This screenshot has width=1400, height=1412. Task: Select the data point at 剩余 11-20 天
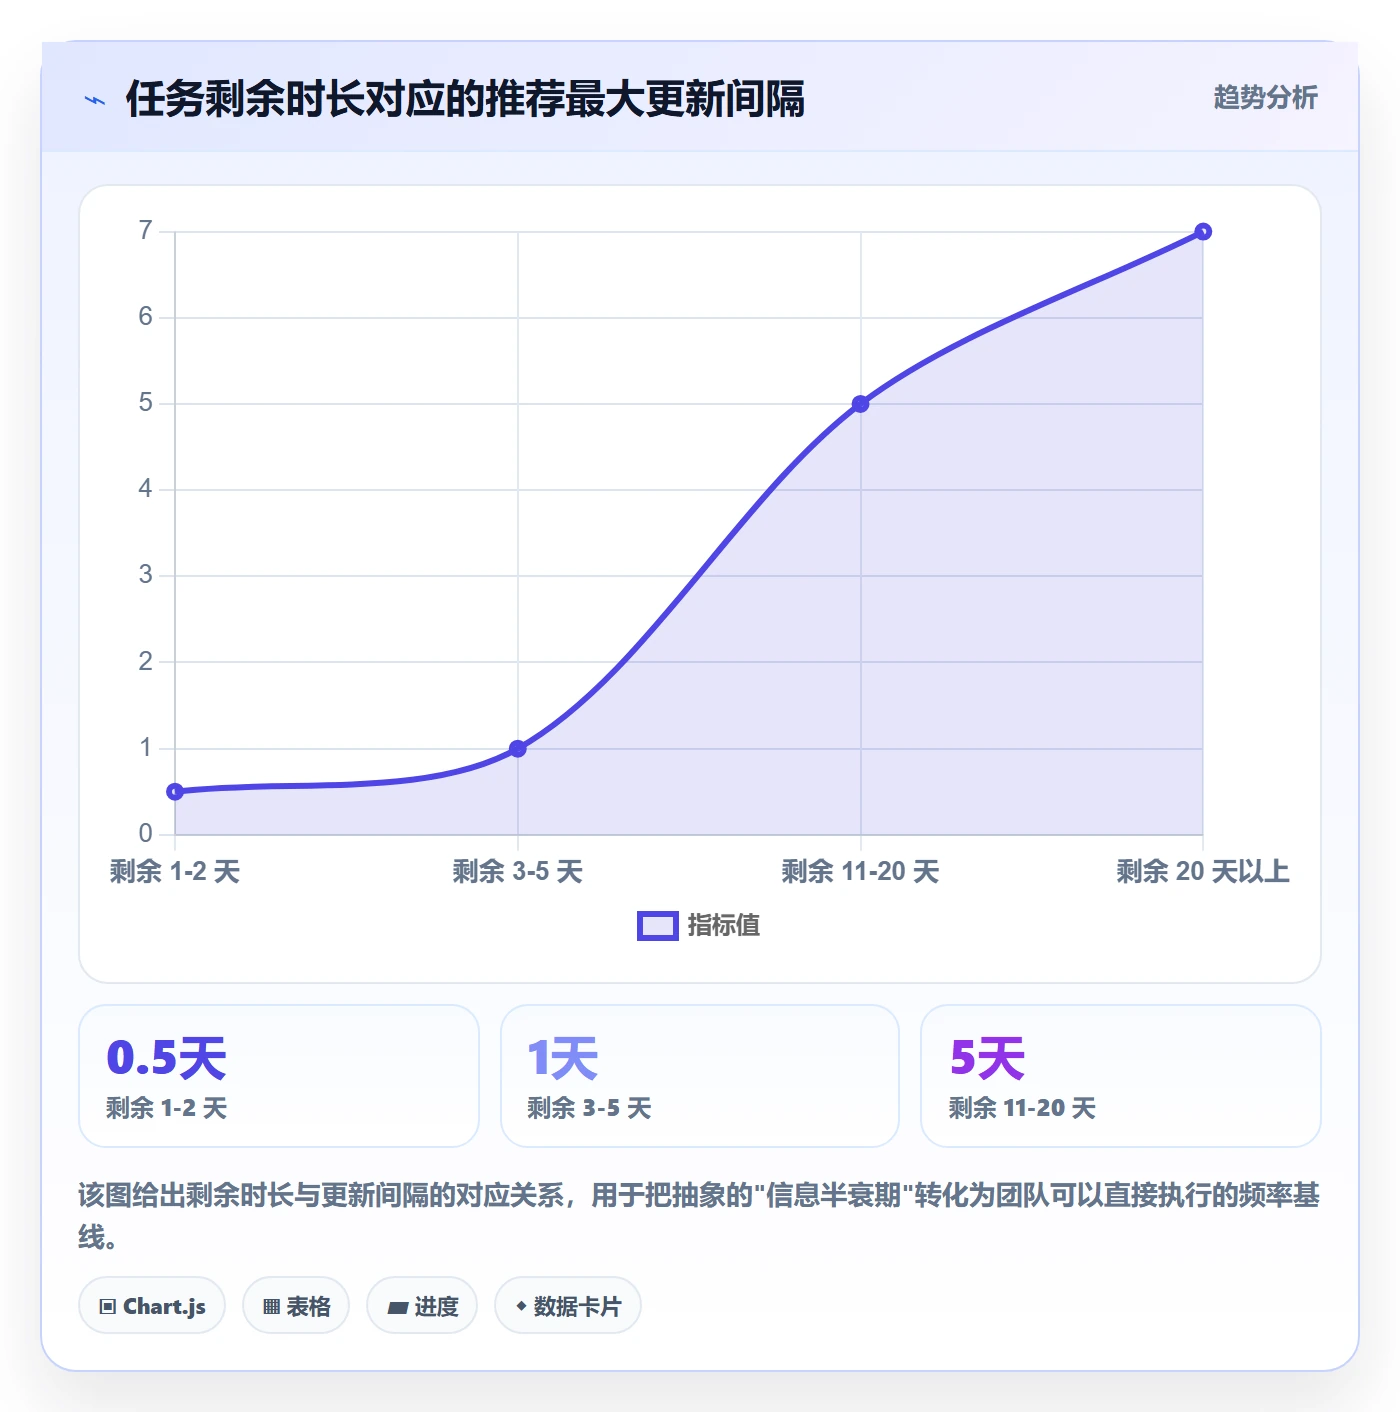tap(860, 404)
